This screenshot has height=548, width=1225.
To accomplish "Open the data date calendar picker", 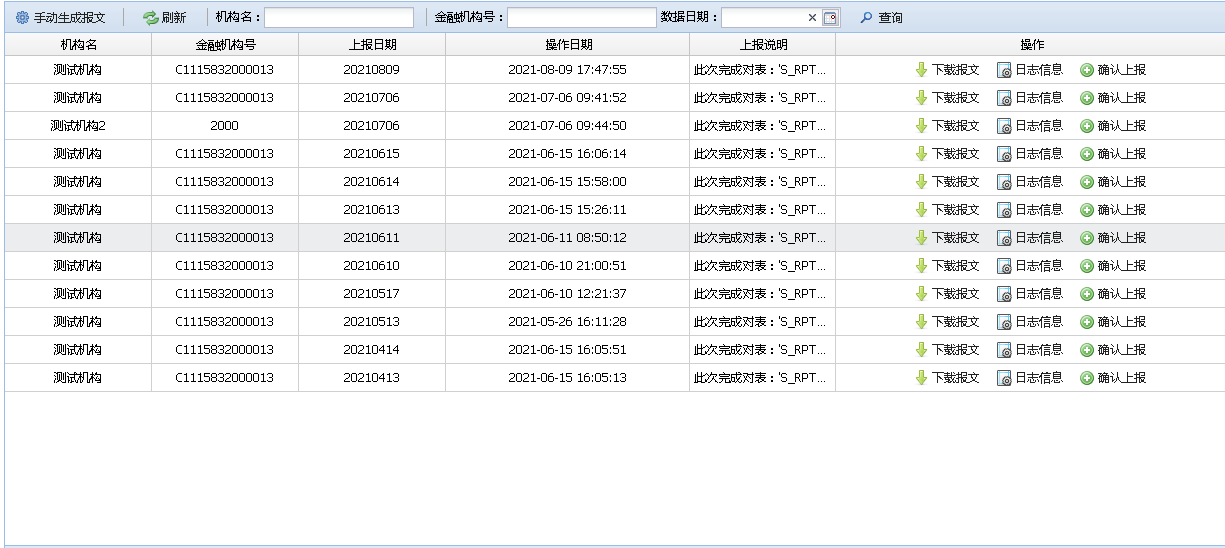I will (830, 18).
